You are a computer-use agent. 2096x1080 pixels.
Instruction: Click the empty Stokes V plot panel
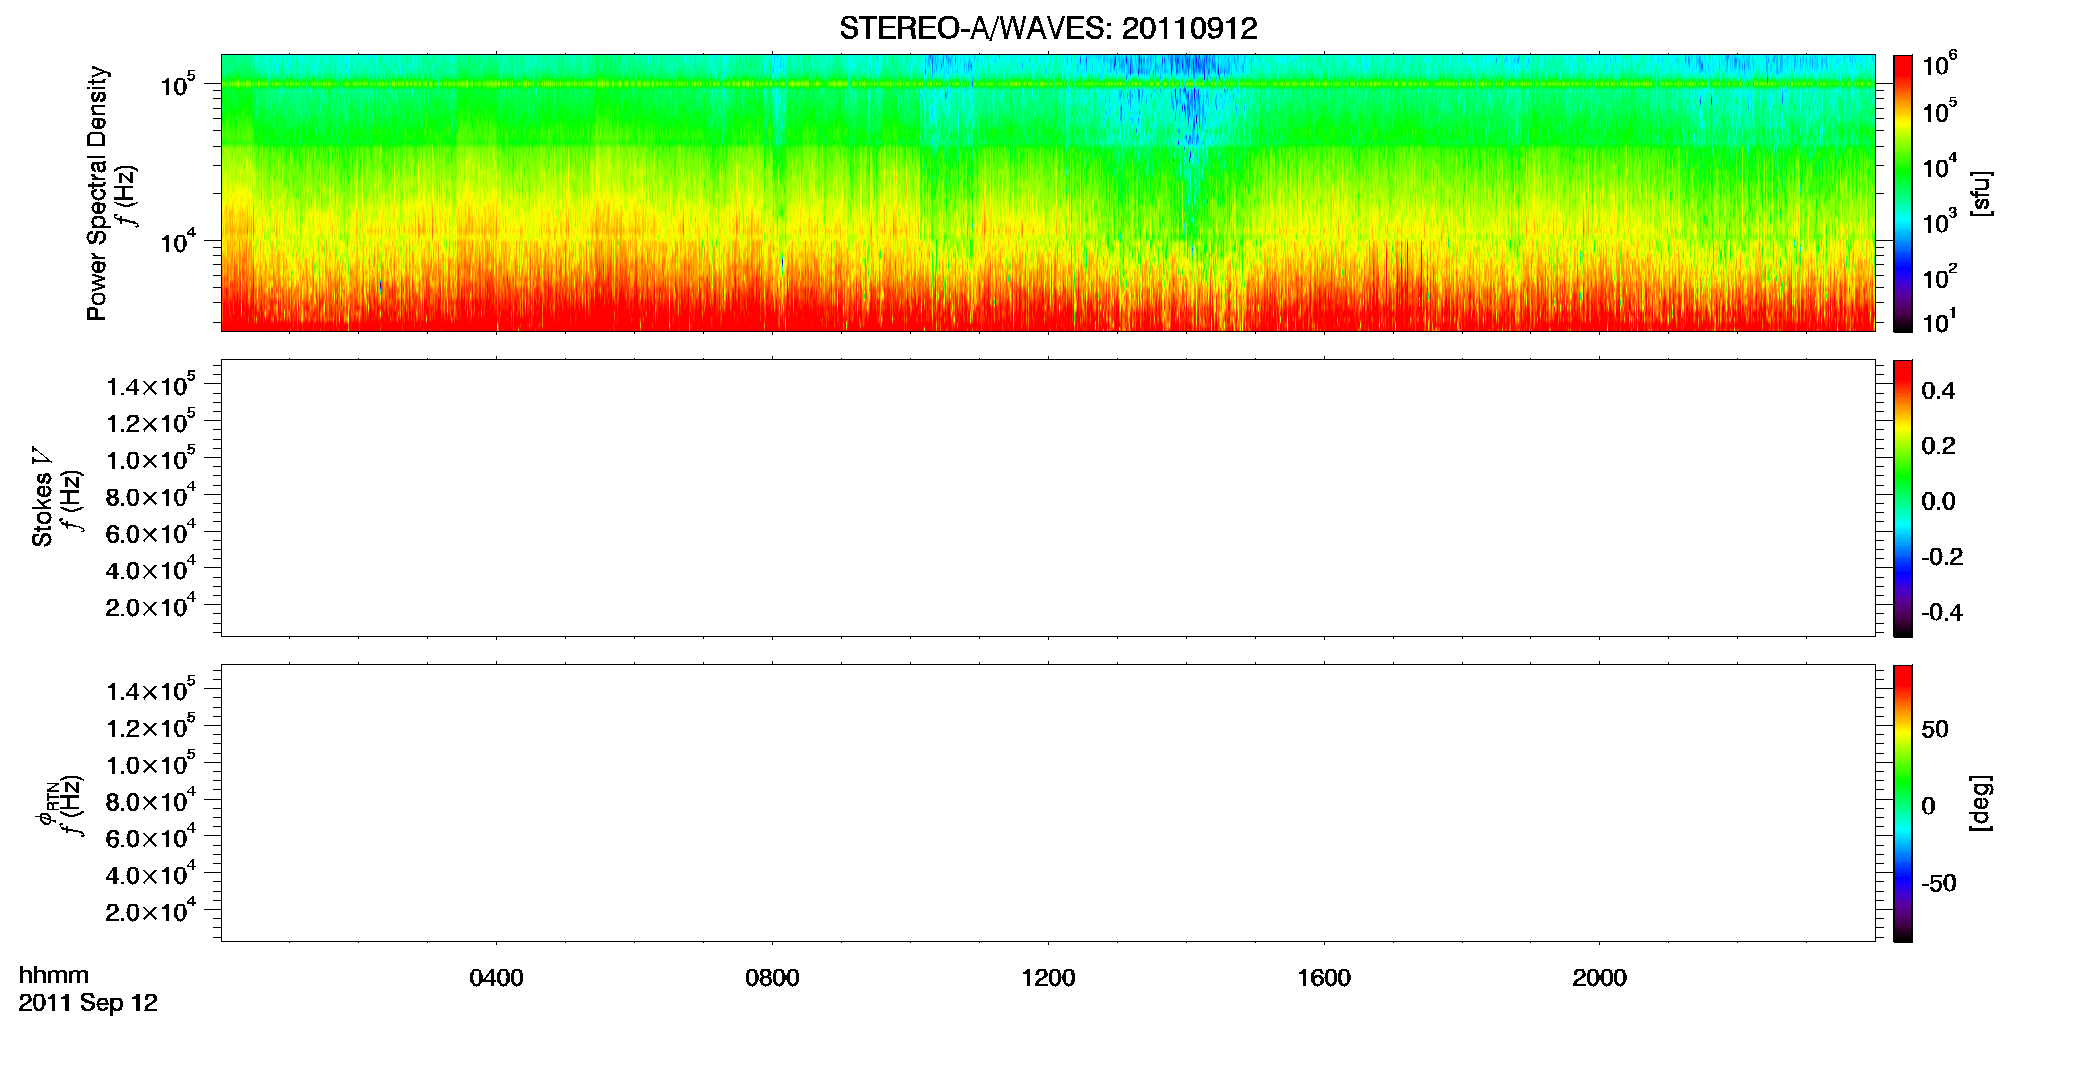point(1048,498)
